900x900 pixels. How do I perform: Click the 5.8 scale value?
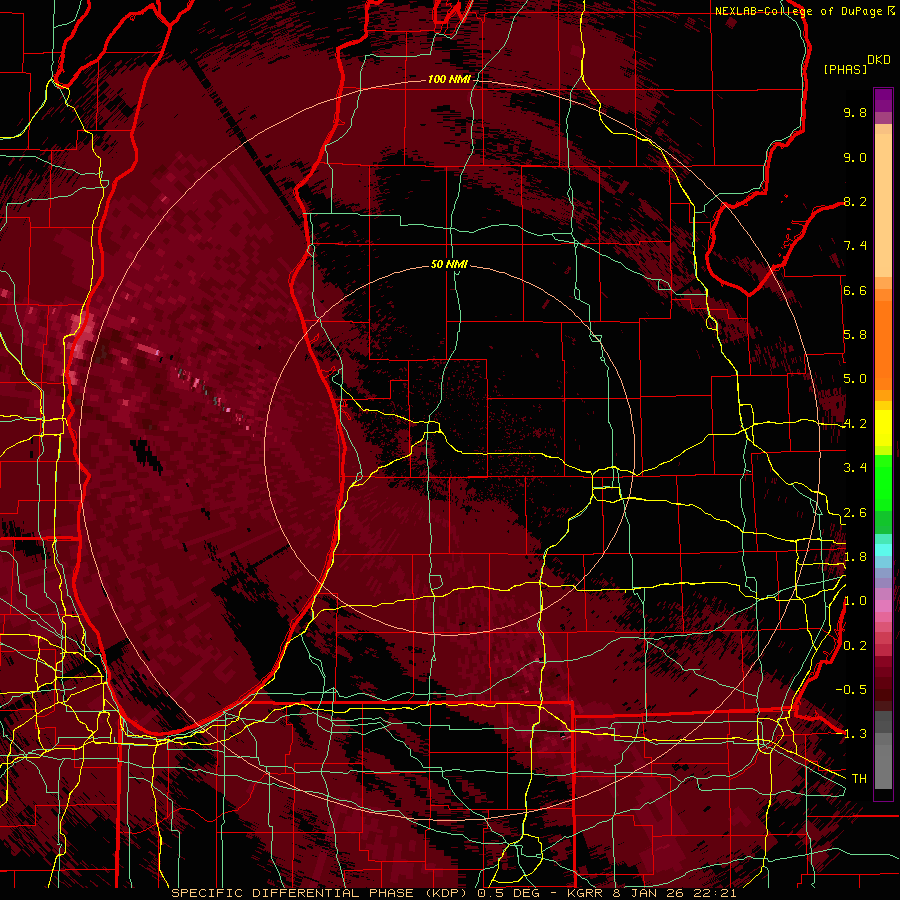tap(855, 335)
